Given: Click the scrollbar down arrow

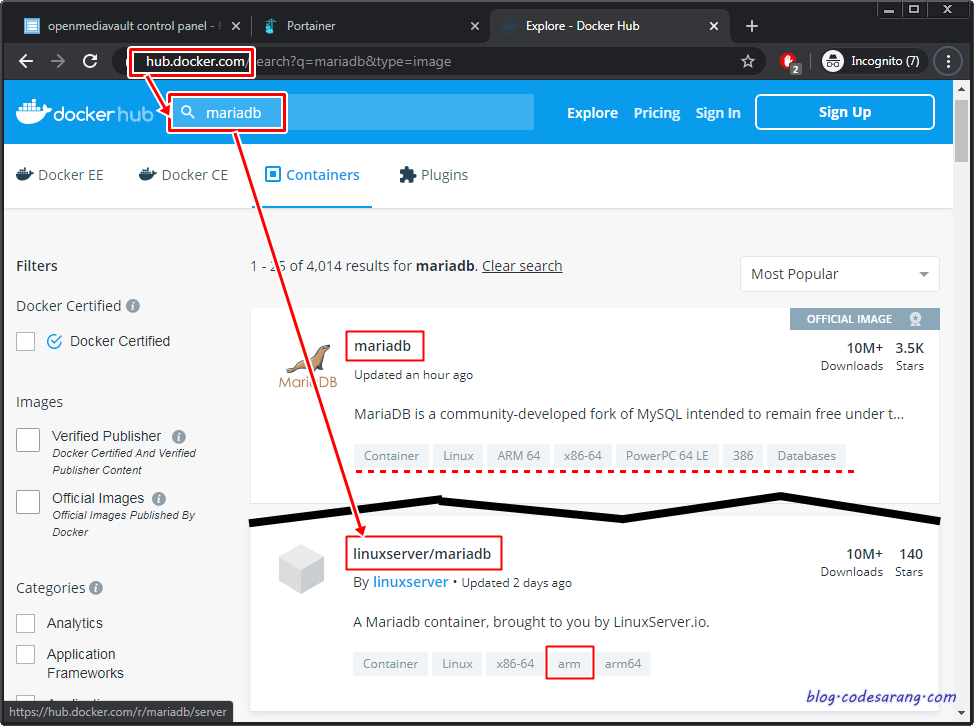Looking at the screenshot, I should pos(962,714).
